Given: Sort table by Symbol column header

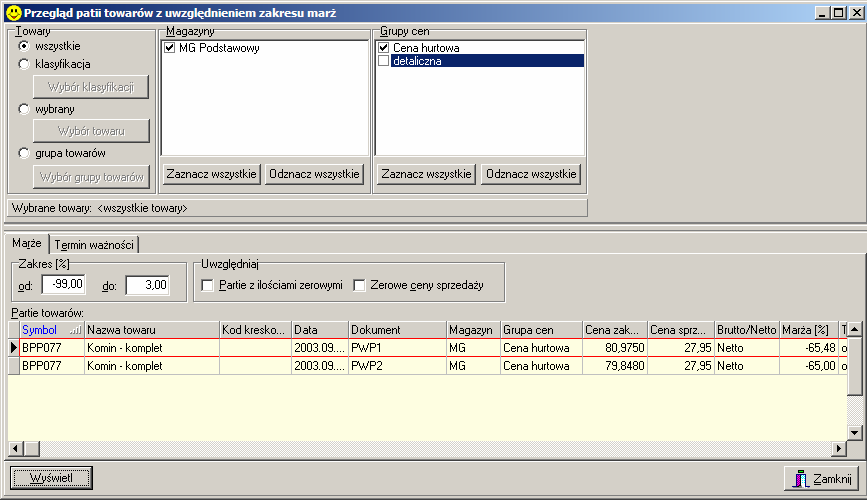Looking at the screenshot, I should pyautogui.click(x=51, y=330).
